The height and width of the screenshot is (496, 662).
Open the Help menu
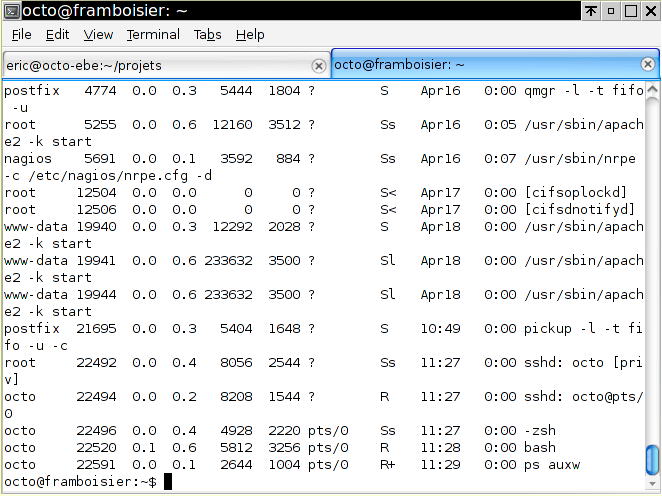pyautogui.click(x=250, y=34)
